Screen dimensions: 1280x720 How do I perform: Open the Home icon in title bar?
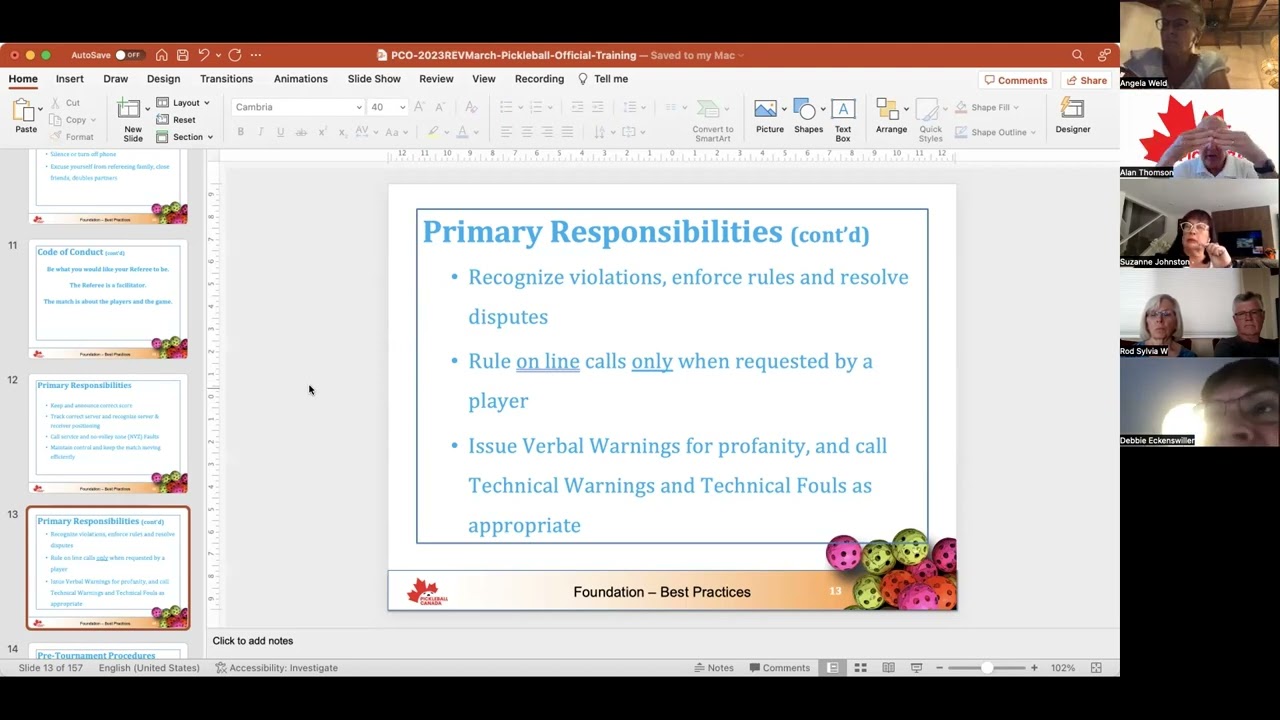pyautogui.click(x=161, y=55)
